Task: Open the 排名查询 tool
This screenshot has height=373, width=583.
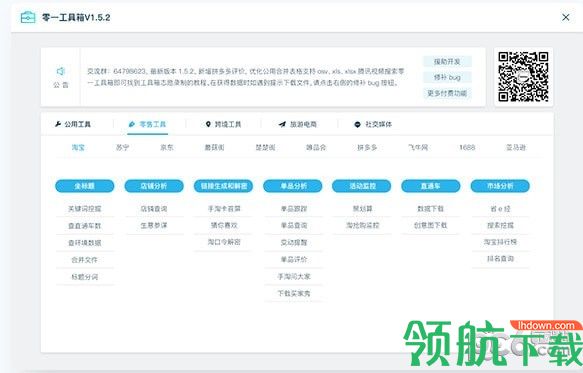Action: point(500,259)
